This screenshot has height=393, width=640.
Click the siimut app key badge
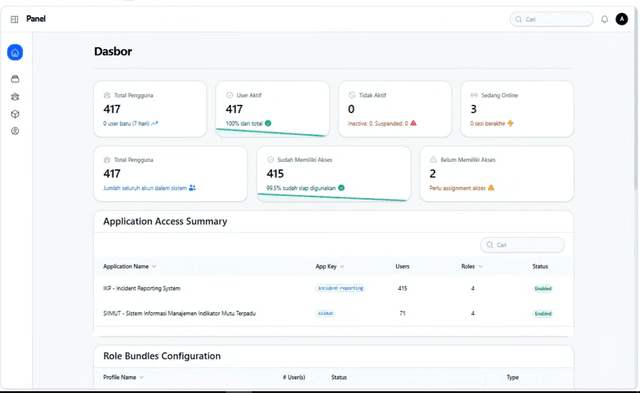click(x=325, y=313)
